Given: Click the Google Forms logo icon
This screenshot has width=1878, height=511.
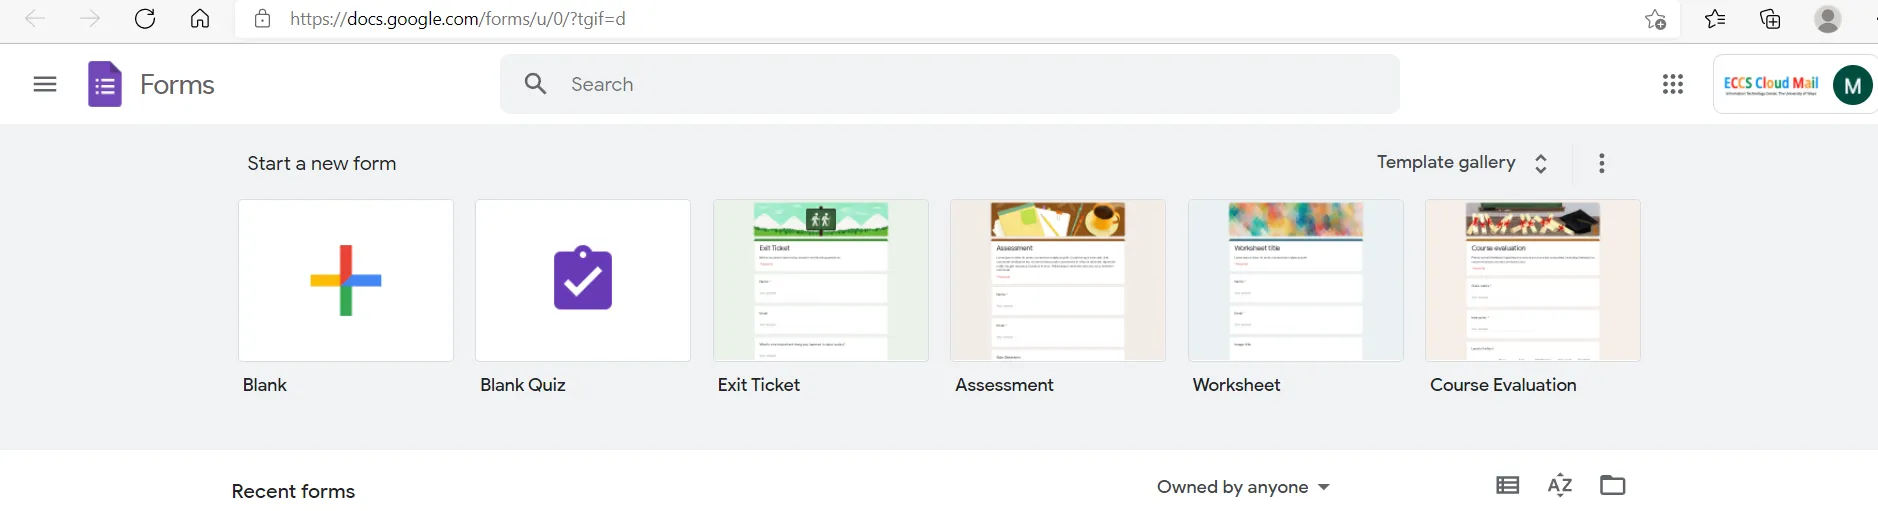Looking at the screenshot, I should (105, 84).
